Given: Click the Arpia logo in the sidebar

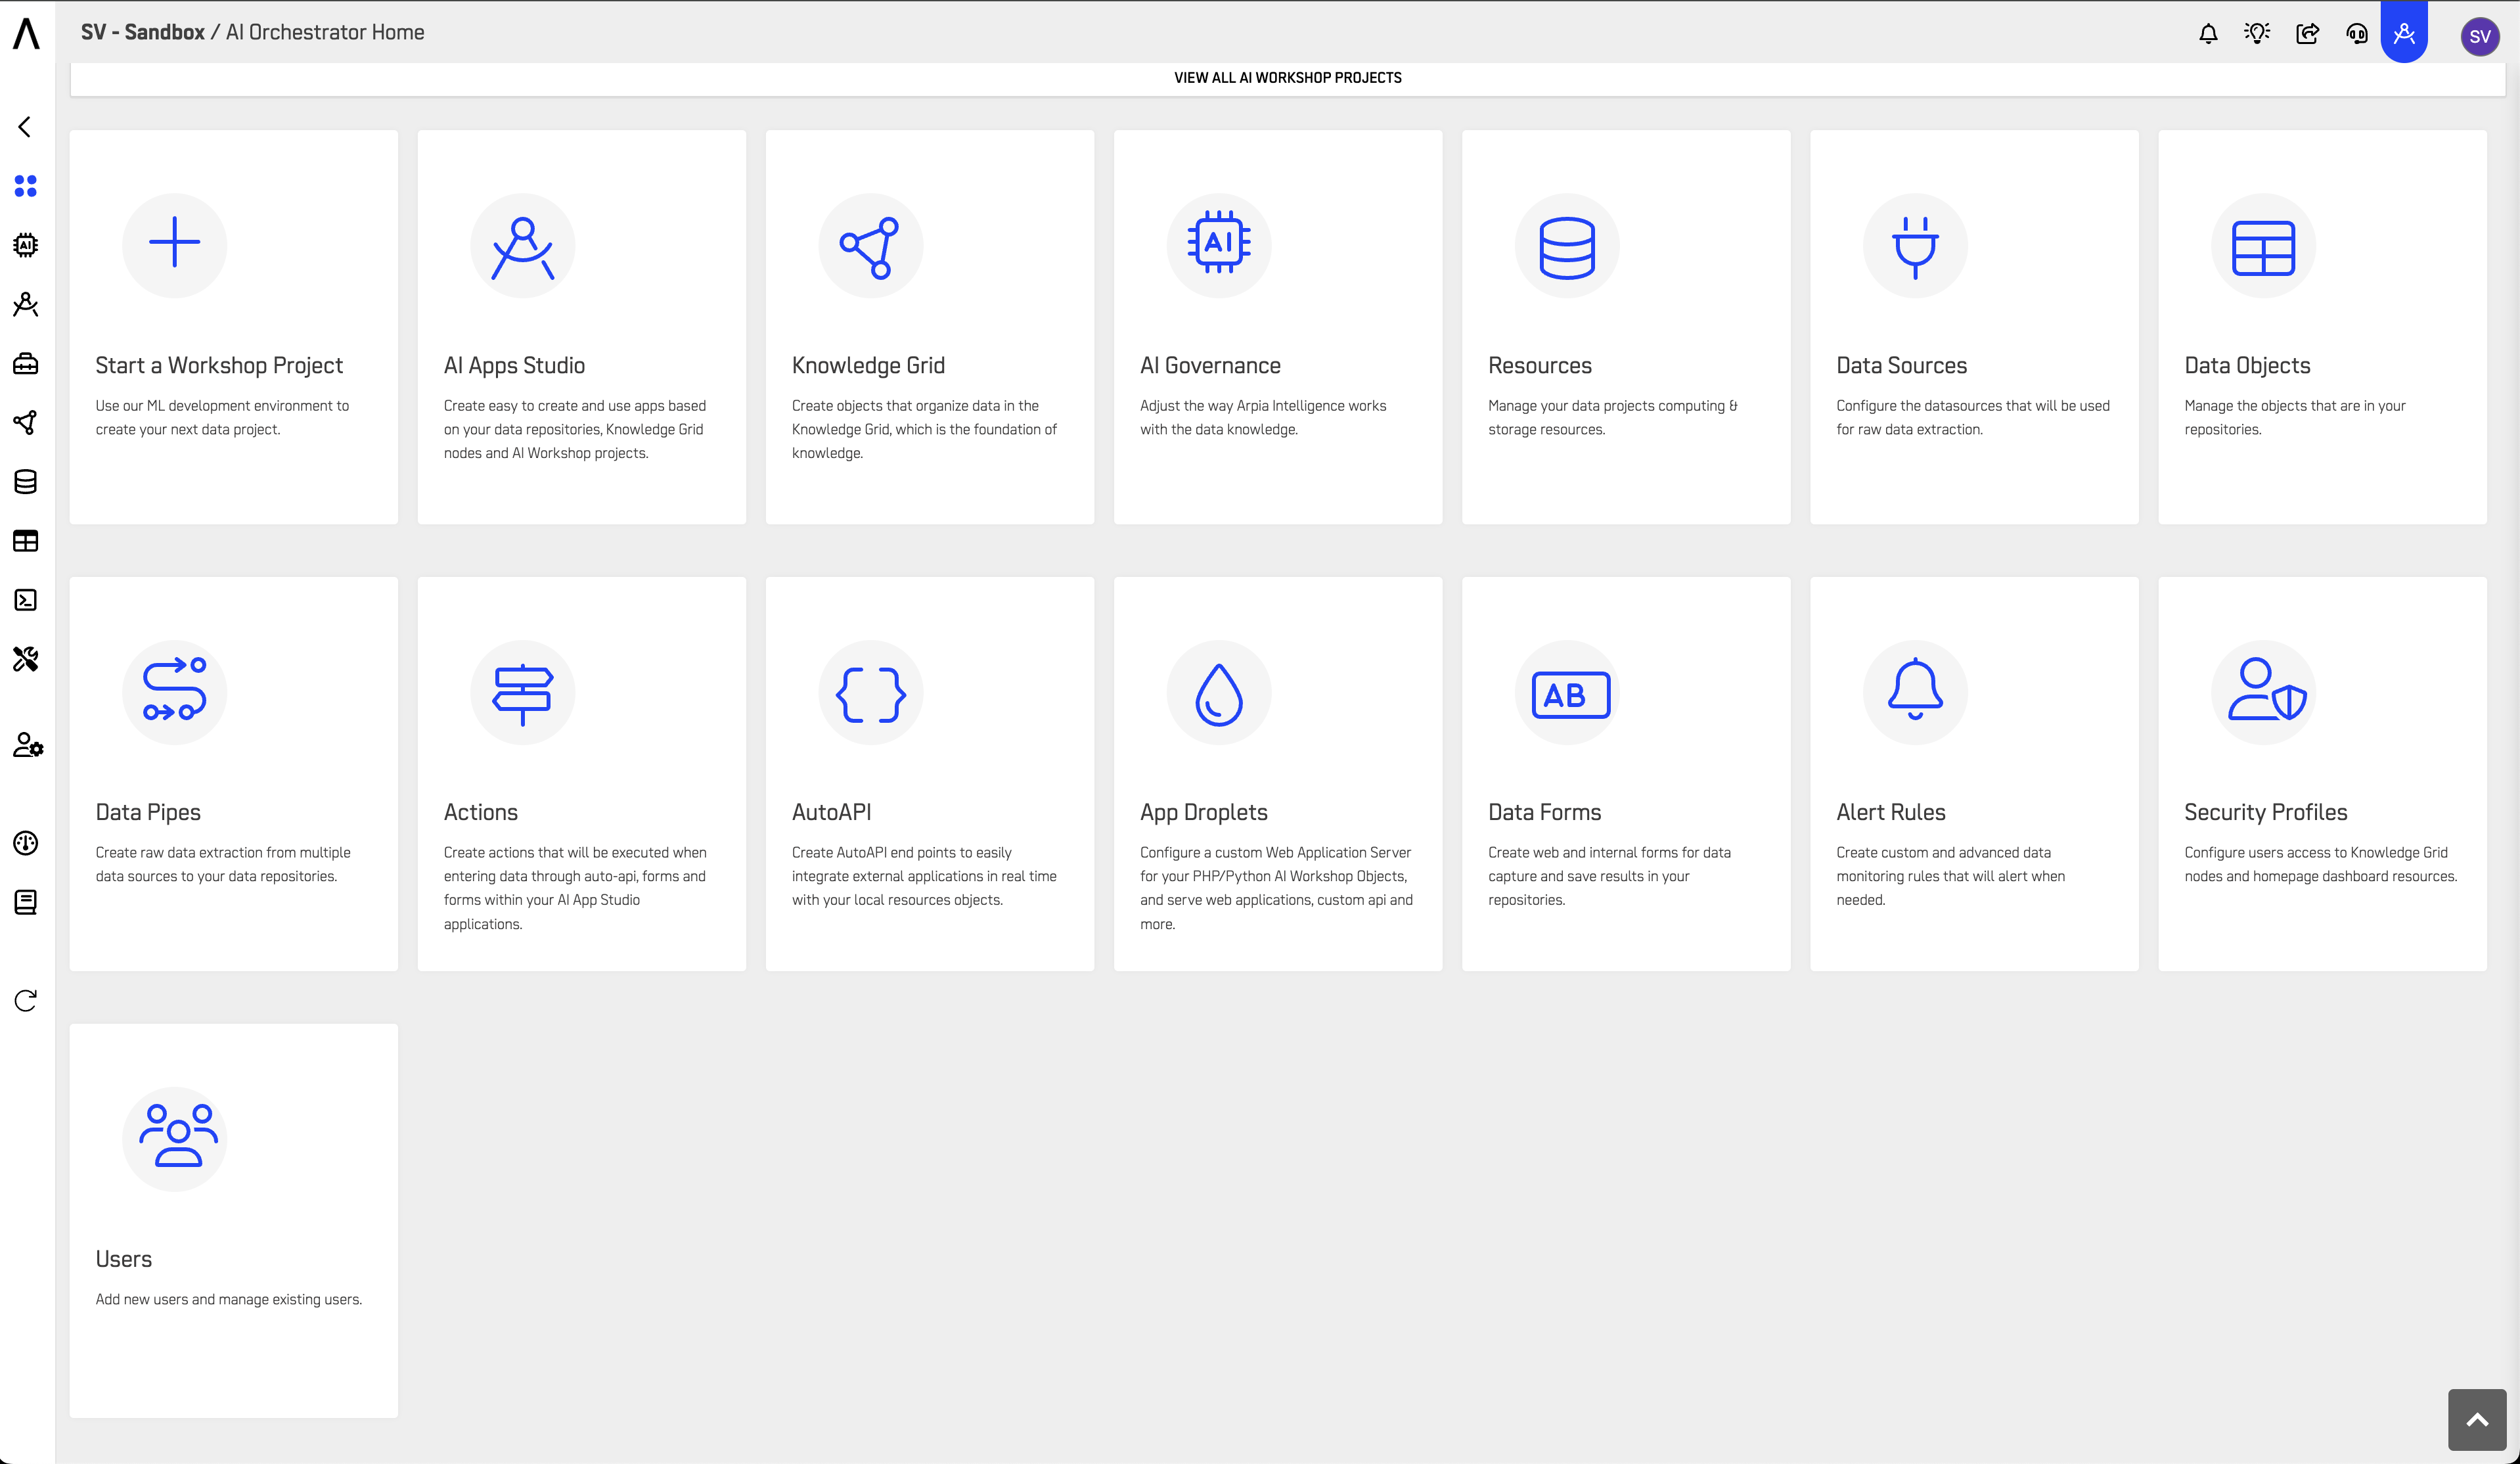Looking at the screenshot, I should [26, 33].
